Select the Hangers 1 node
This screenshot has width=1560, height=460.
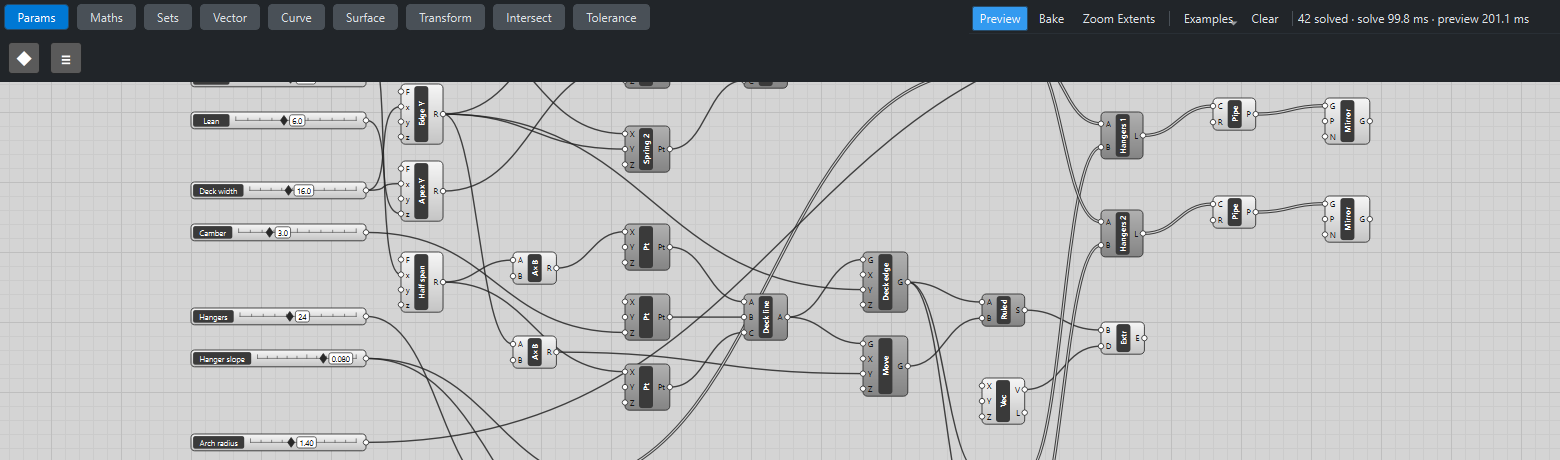pos(1122,135)
